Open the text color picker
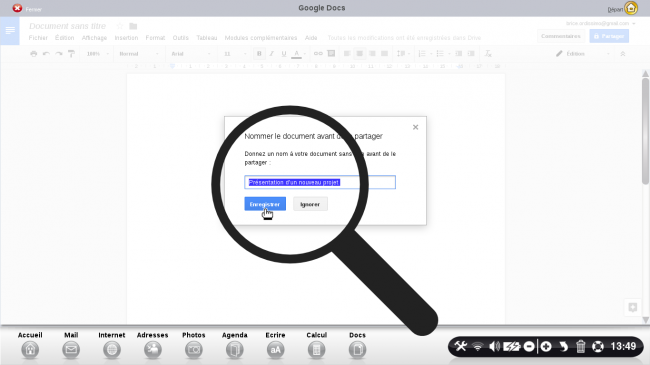The width and height of the screenshot is (650, 365). (x=296, y=54)
